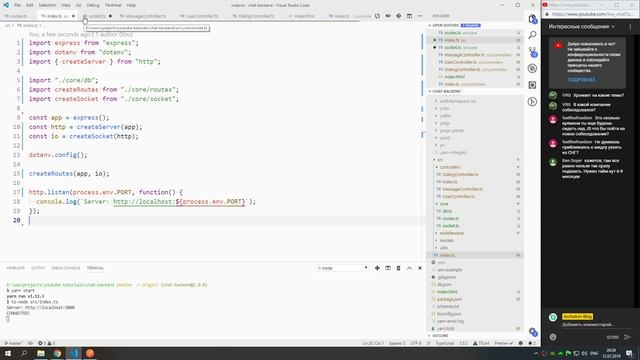640x360 pixels.
Task: Open the emoji picker in YouTube chat
Action: pyautogui.click(x=553, y=337)
